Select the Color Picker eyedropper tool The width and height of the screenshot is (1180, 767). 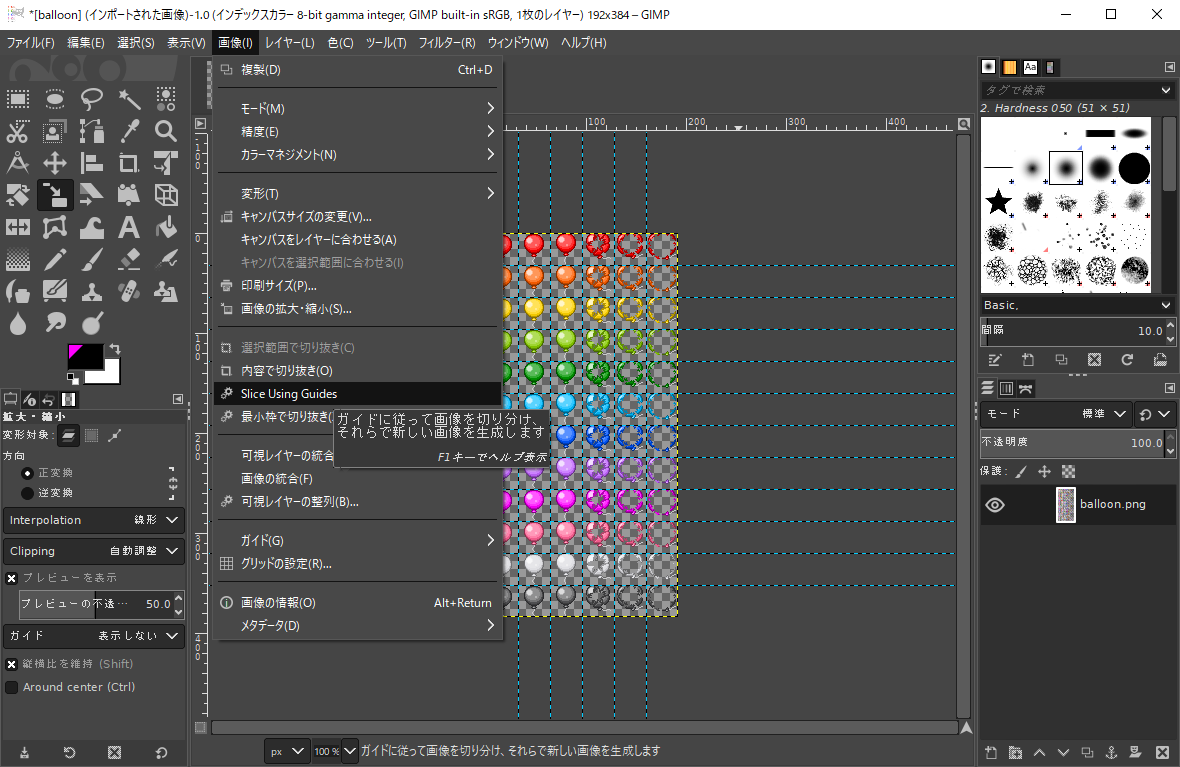click(x=128, y=131)
